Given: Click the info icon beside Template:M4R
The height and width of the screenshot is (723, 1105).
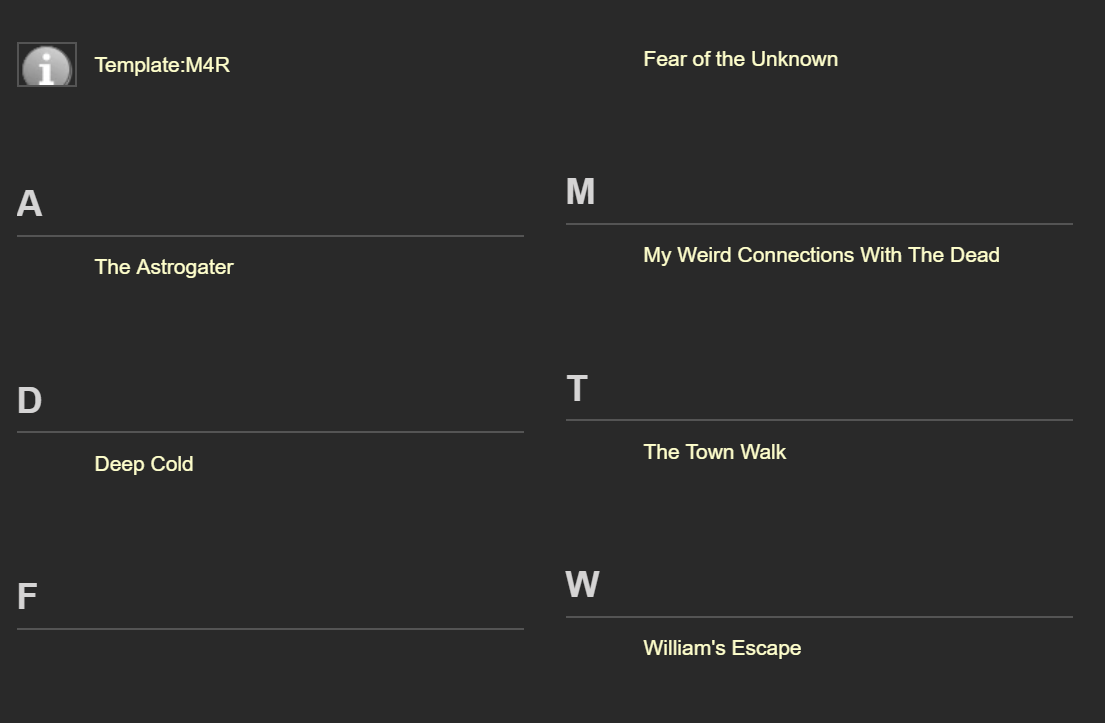Looking at the screenshot, I should pos(47,65).
